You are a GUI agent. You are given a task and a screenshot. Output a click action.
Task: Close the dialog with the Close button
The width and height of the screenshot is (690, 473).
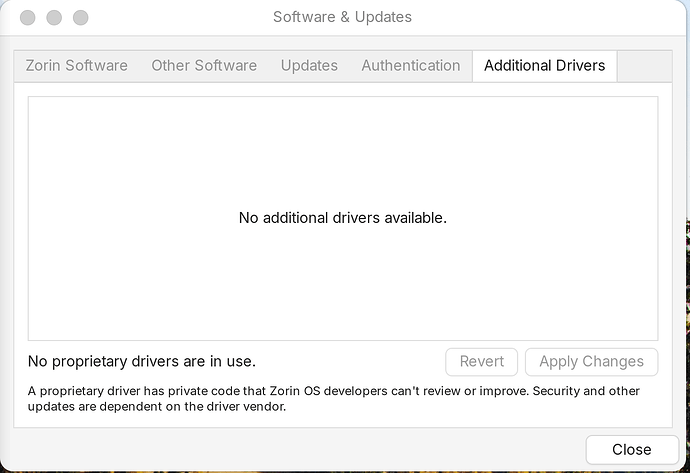[x=632, y=449]
